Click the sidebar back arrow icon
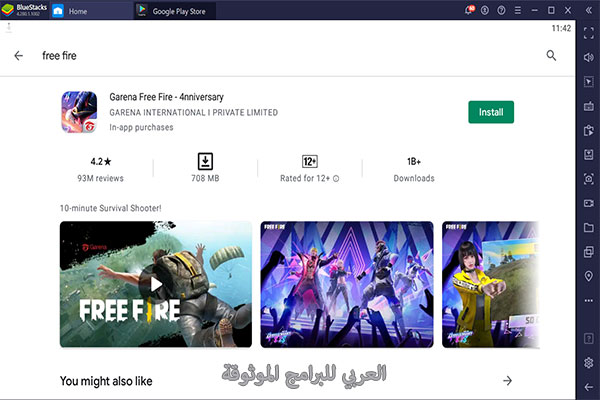600x400 pixels. coord(589,387)
